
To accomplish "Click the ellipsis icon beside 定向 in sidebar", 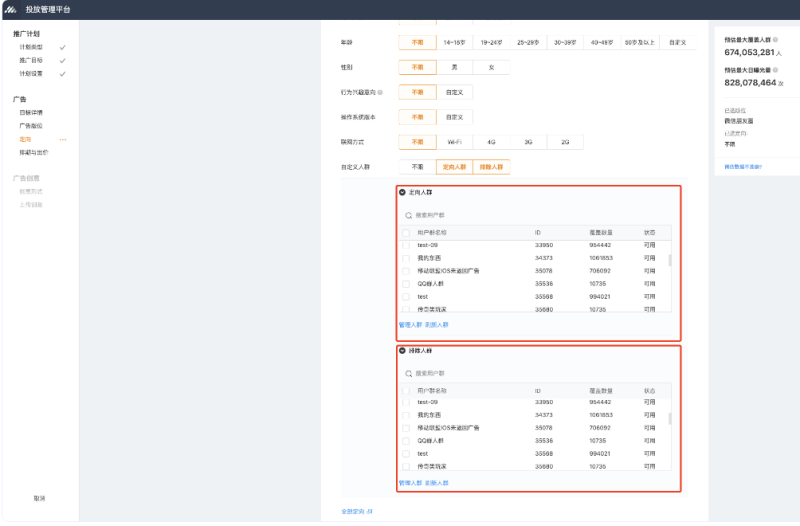I will click(63, 140).
